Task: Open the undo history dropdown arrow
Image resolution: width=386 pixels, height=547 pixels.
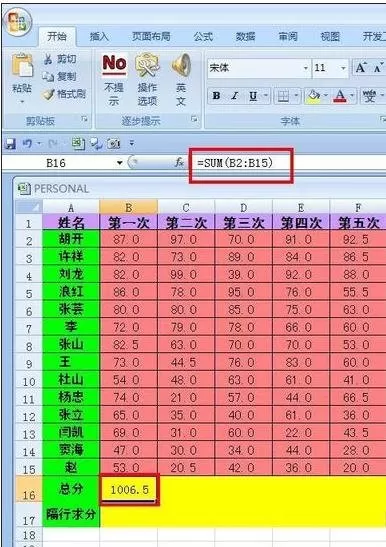Action: coord(39,143)
